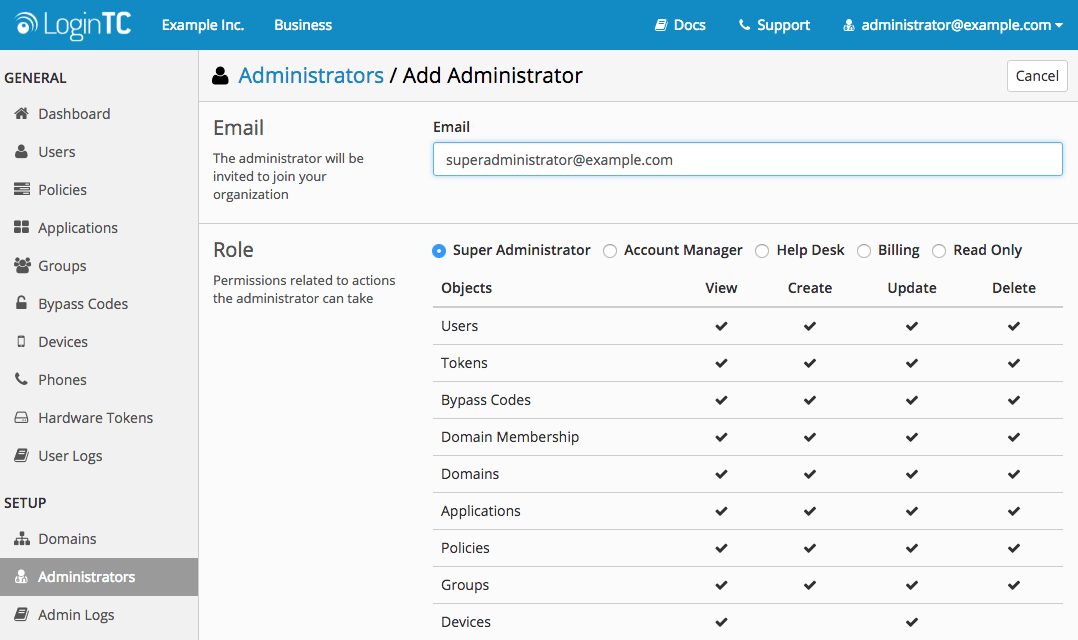Open the Docs menu item
The height and width of the screenshot is (640, 1078).
[680, 24]
